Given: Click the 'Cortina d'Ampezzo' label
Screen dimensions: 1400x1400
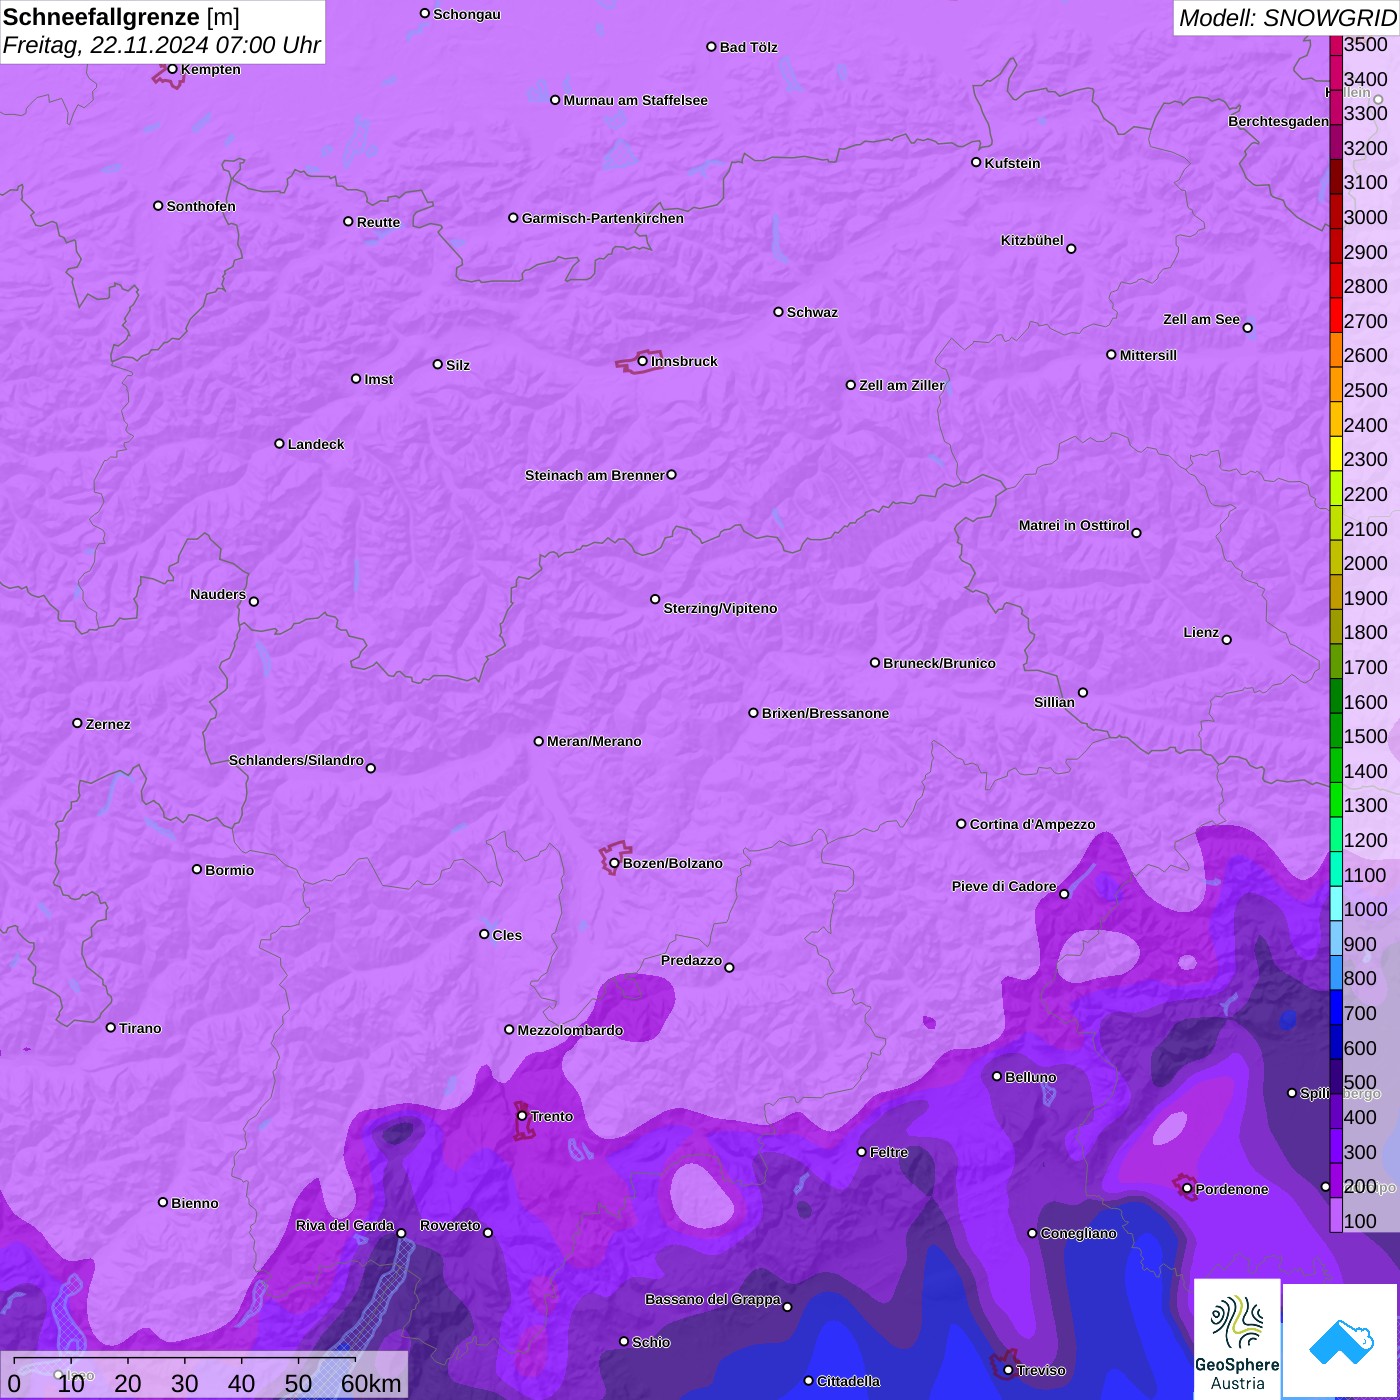Looking at the screenshot, I should click(1032, 824).
